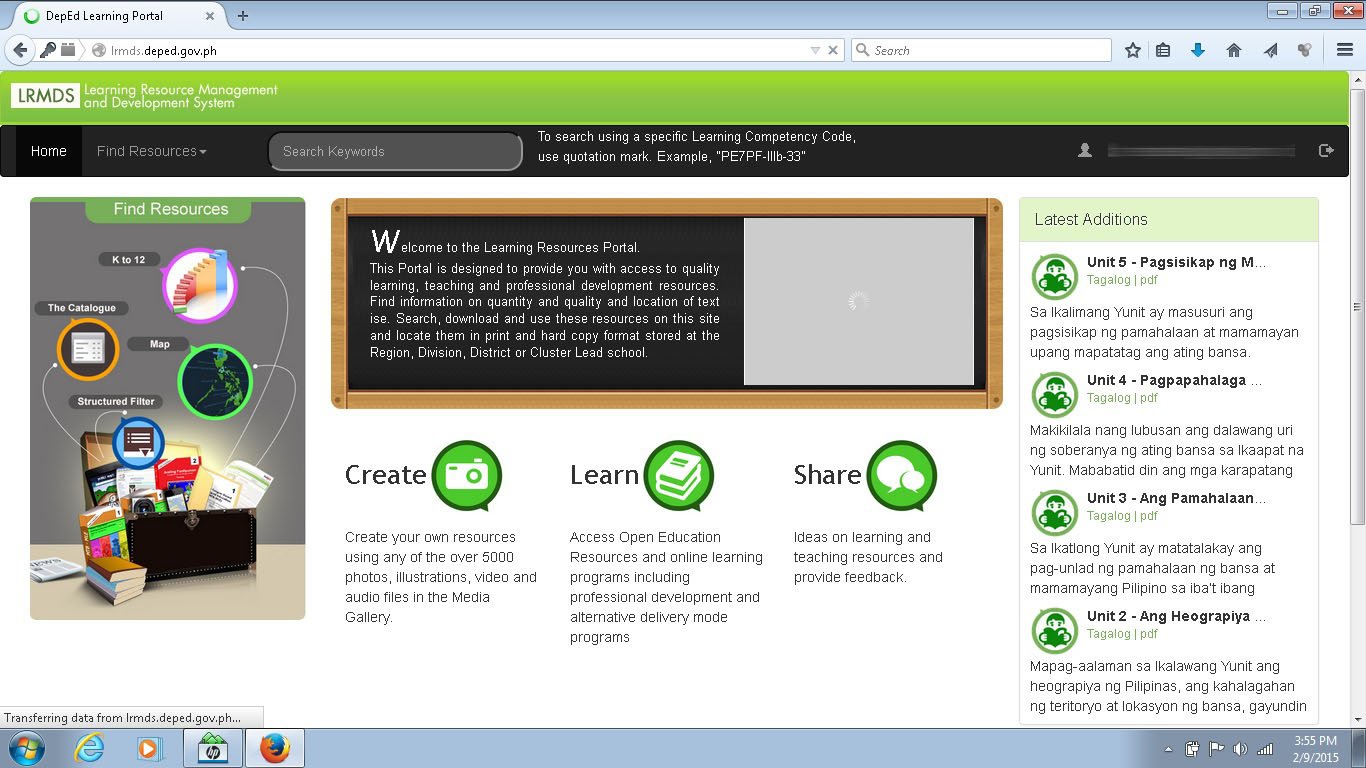This screenshot has width=1366, height=768.
Task: Go to the Home menu item
Action: tap(48, 151)
